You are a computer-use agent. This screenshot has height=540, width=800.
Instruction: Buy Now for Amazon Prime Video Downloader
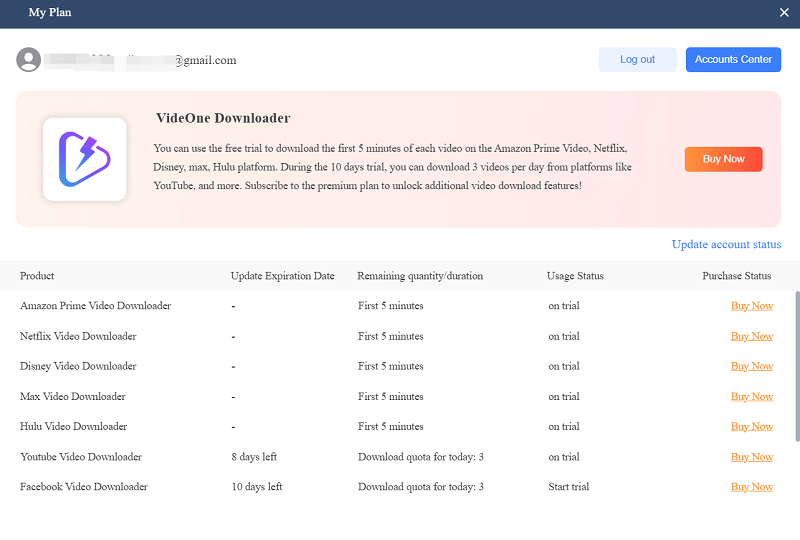click(751, 306)
